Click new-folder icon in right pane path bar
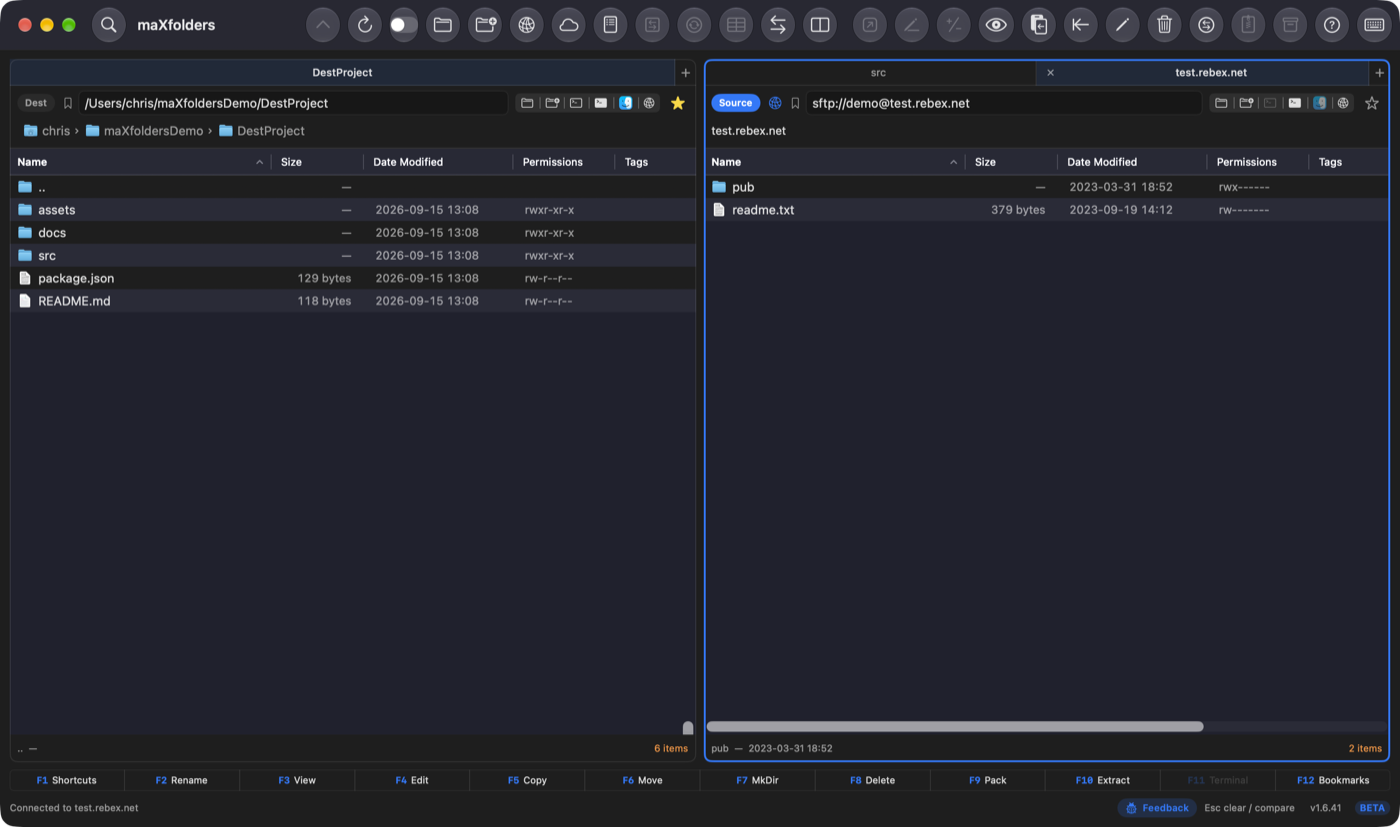This screenshot has height=827, width=1400. (x=1246, y=103)
